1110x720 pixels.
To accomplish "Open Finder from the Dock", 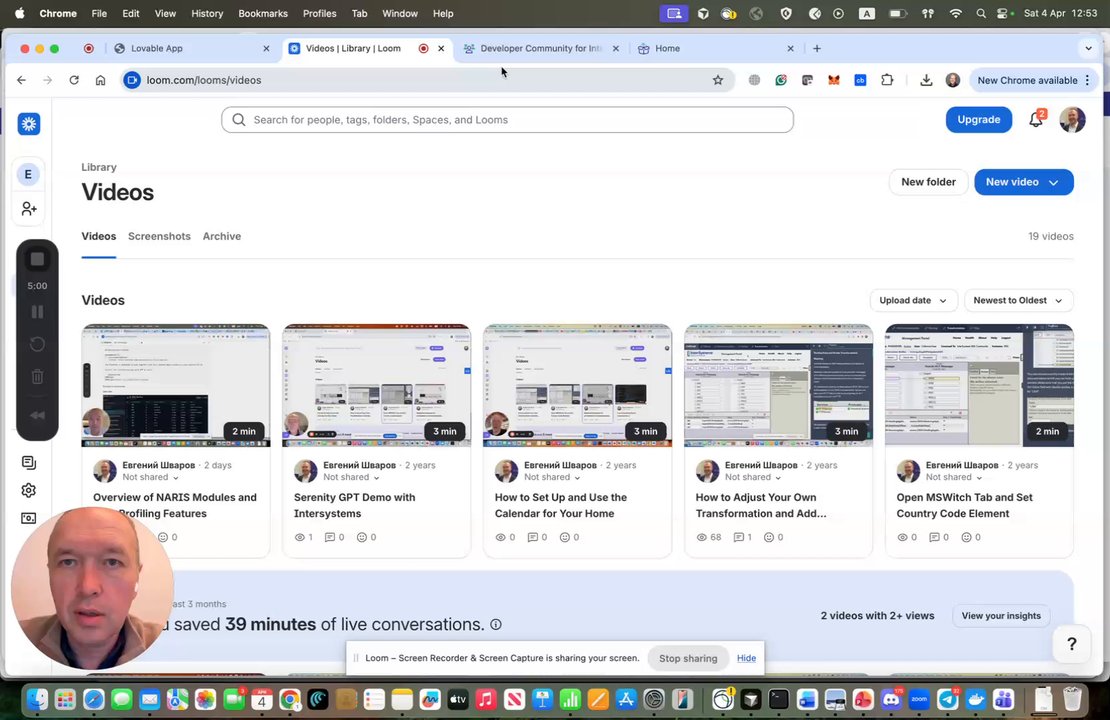I will (38, 700).
